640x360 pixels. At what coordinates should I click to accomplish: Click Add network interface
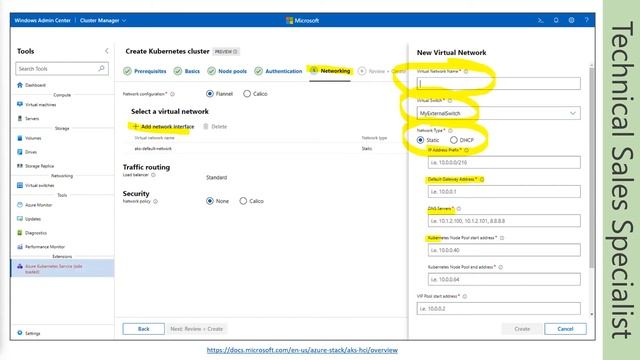[x=163, y=127]
